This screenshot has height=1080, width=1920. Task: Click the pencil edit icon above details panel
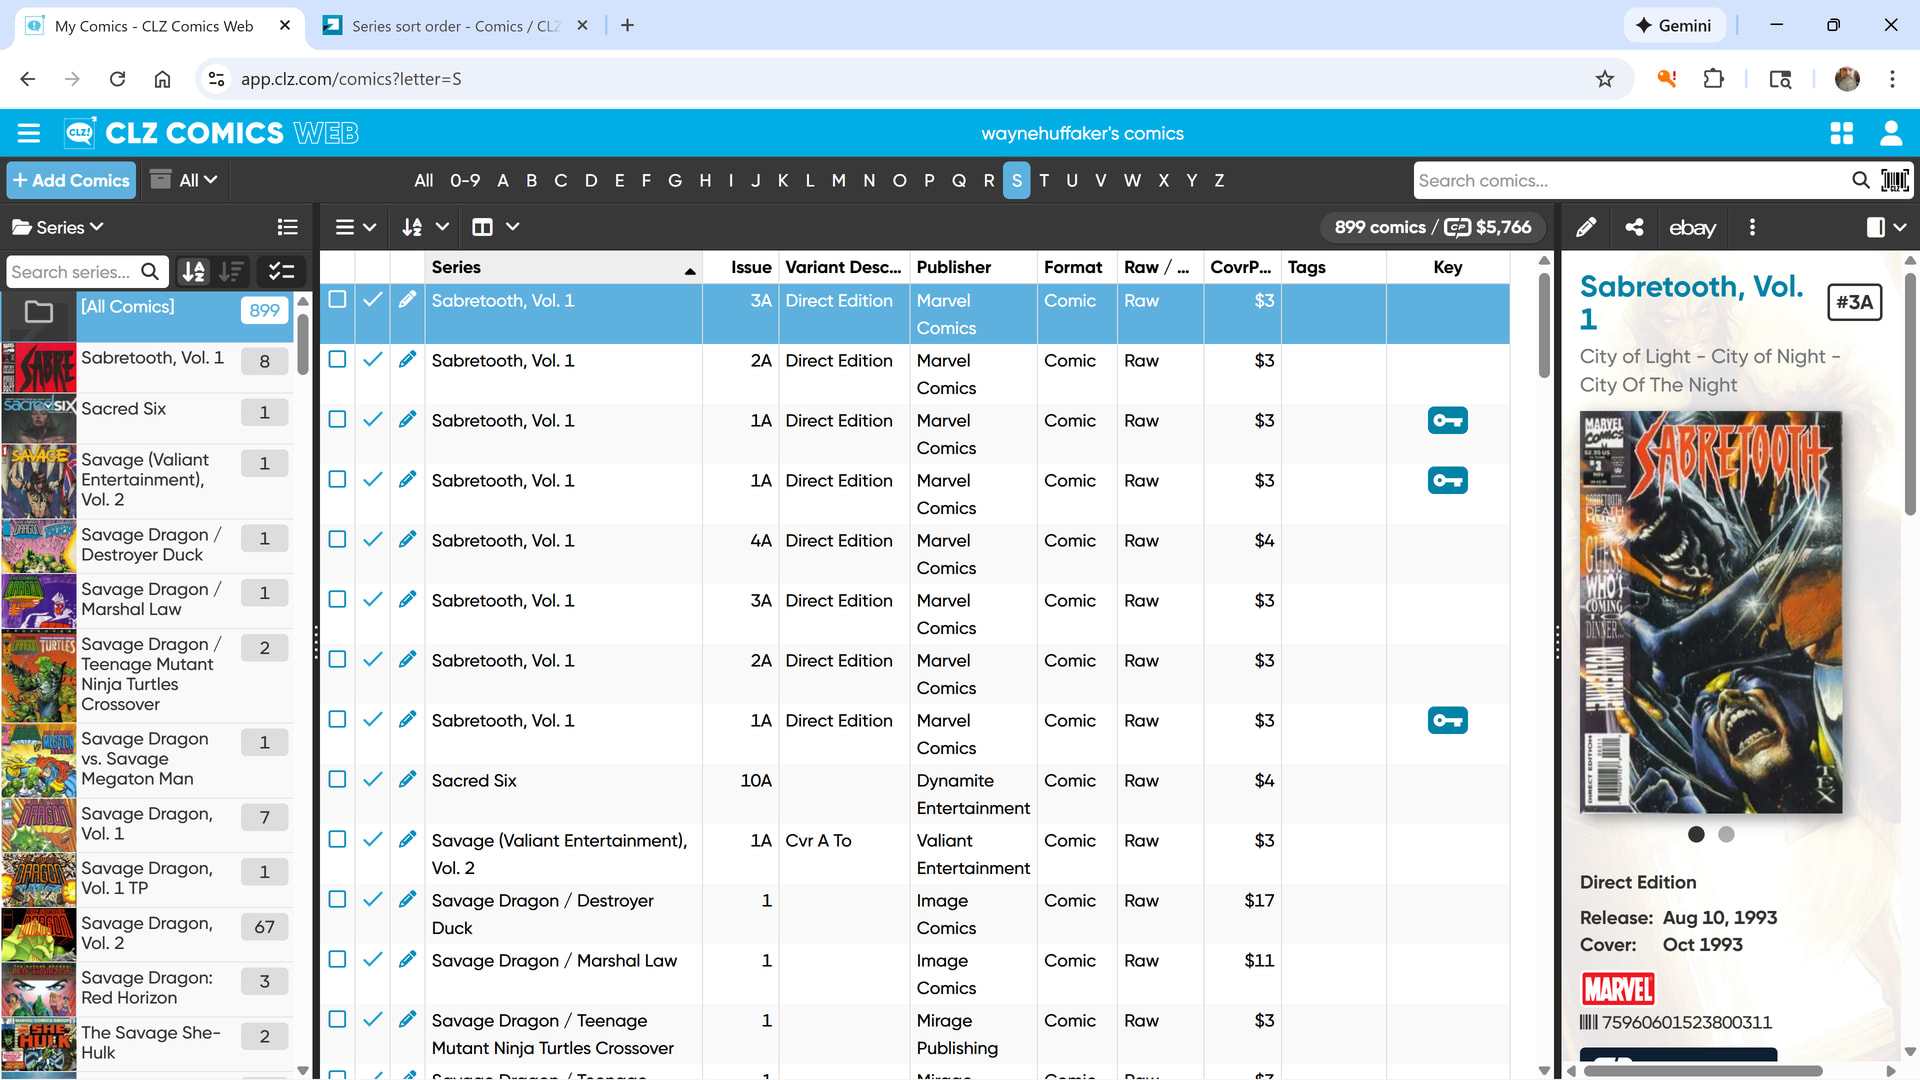(x=1586, y=227)
